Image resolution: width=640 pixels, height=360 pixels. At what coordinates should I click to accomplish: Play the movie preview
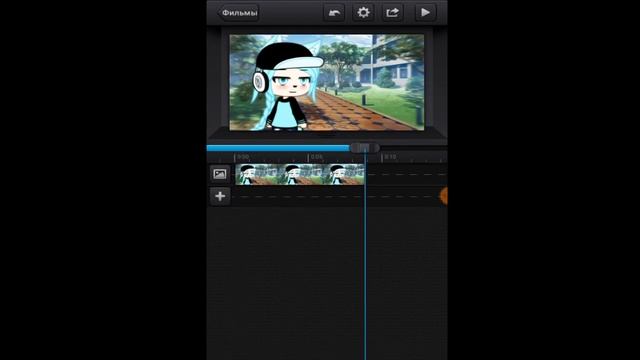click(x=425, y=13)
